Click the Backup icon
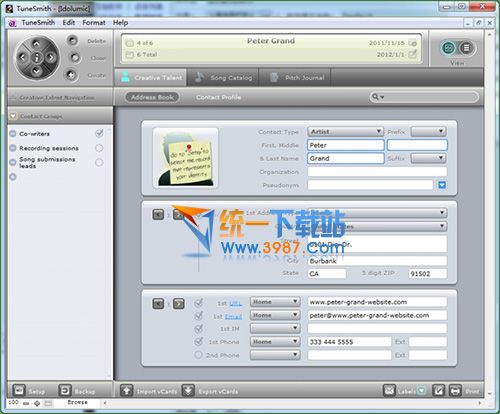Image resolution: width=500 pixels, height=414 pixels. tap(65, 390)
